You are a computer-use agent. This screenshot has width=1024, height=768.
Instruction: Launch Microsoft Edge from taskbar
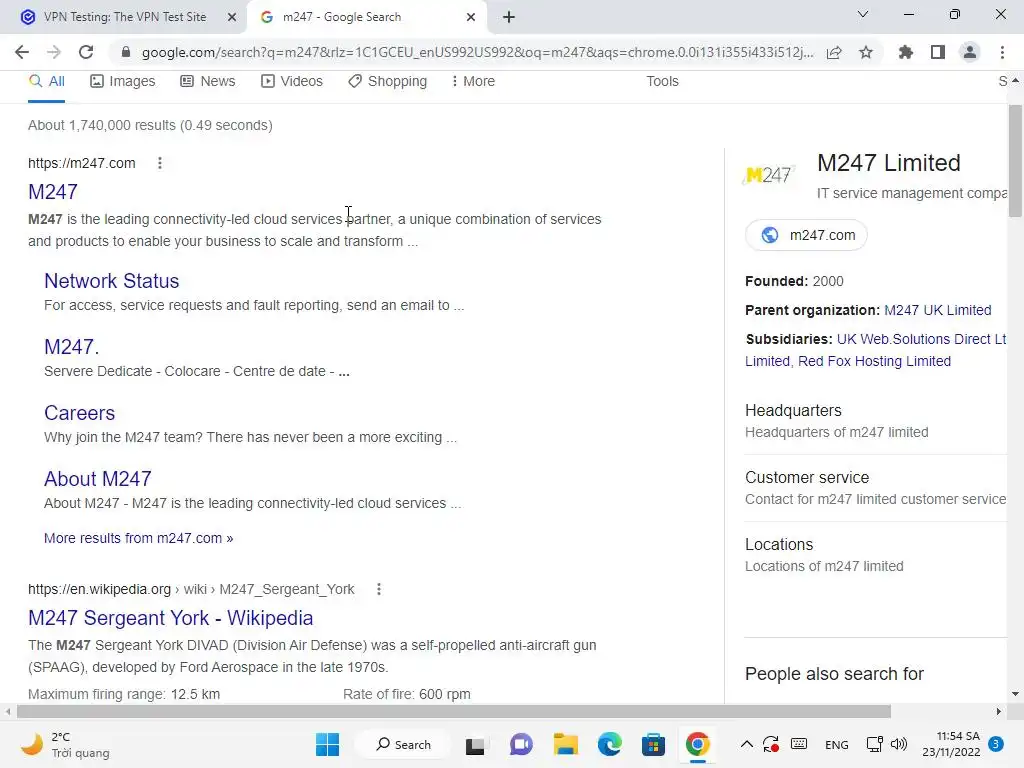609,744
